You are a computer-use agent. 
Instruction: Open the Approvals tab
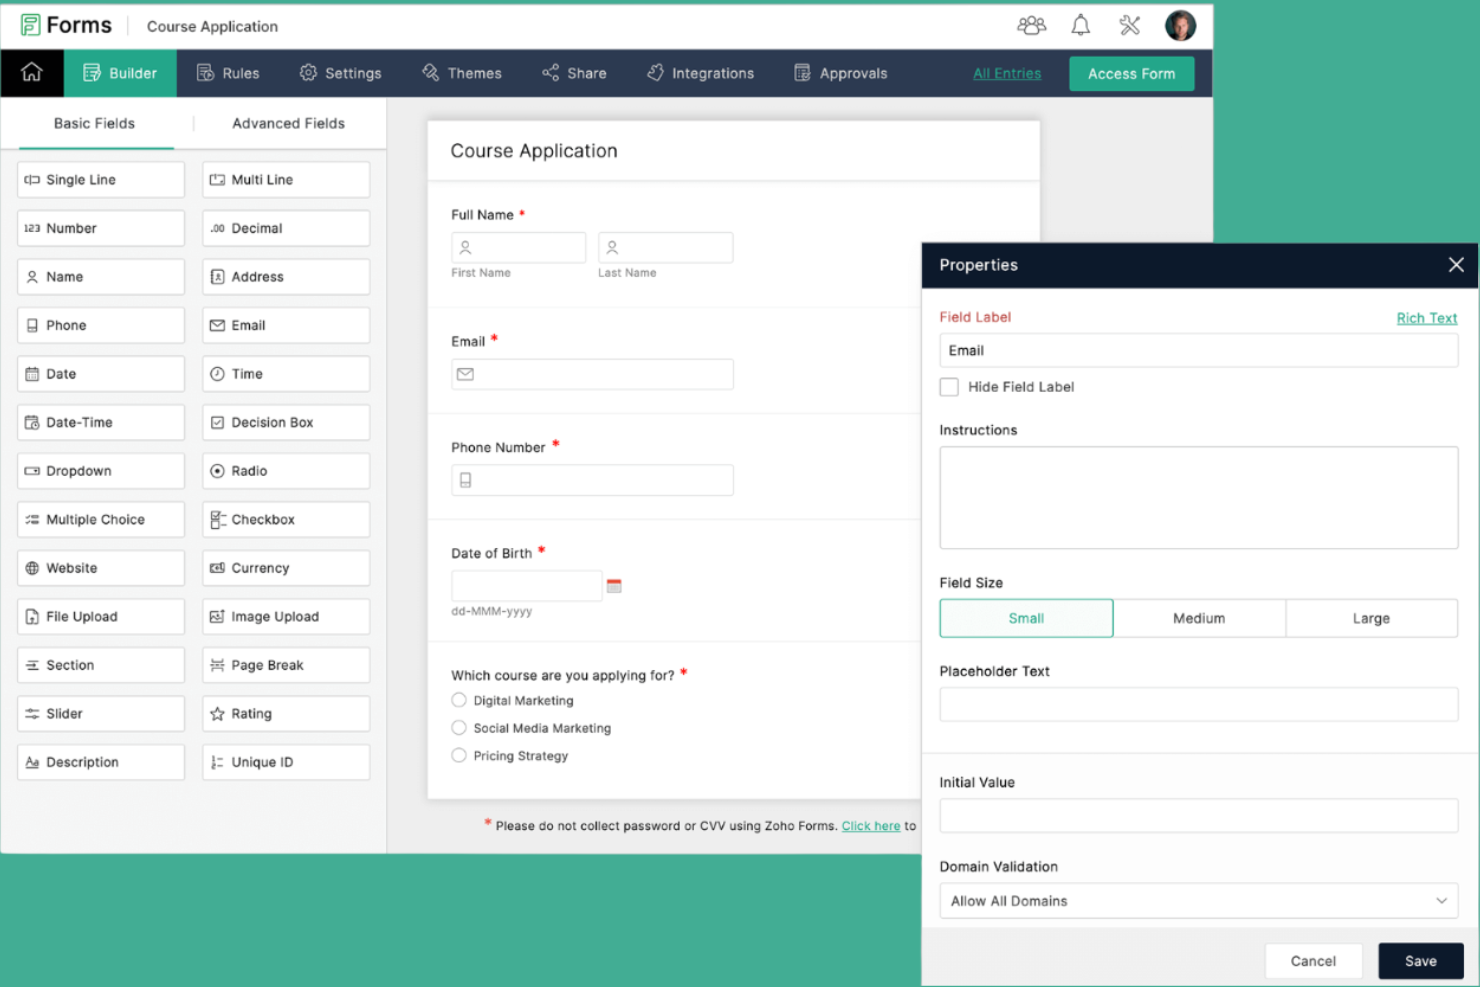pos(840,73)
